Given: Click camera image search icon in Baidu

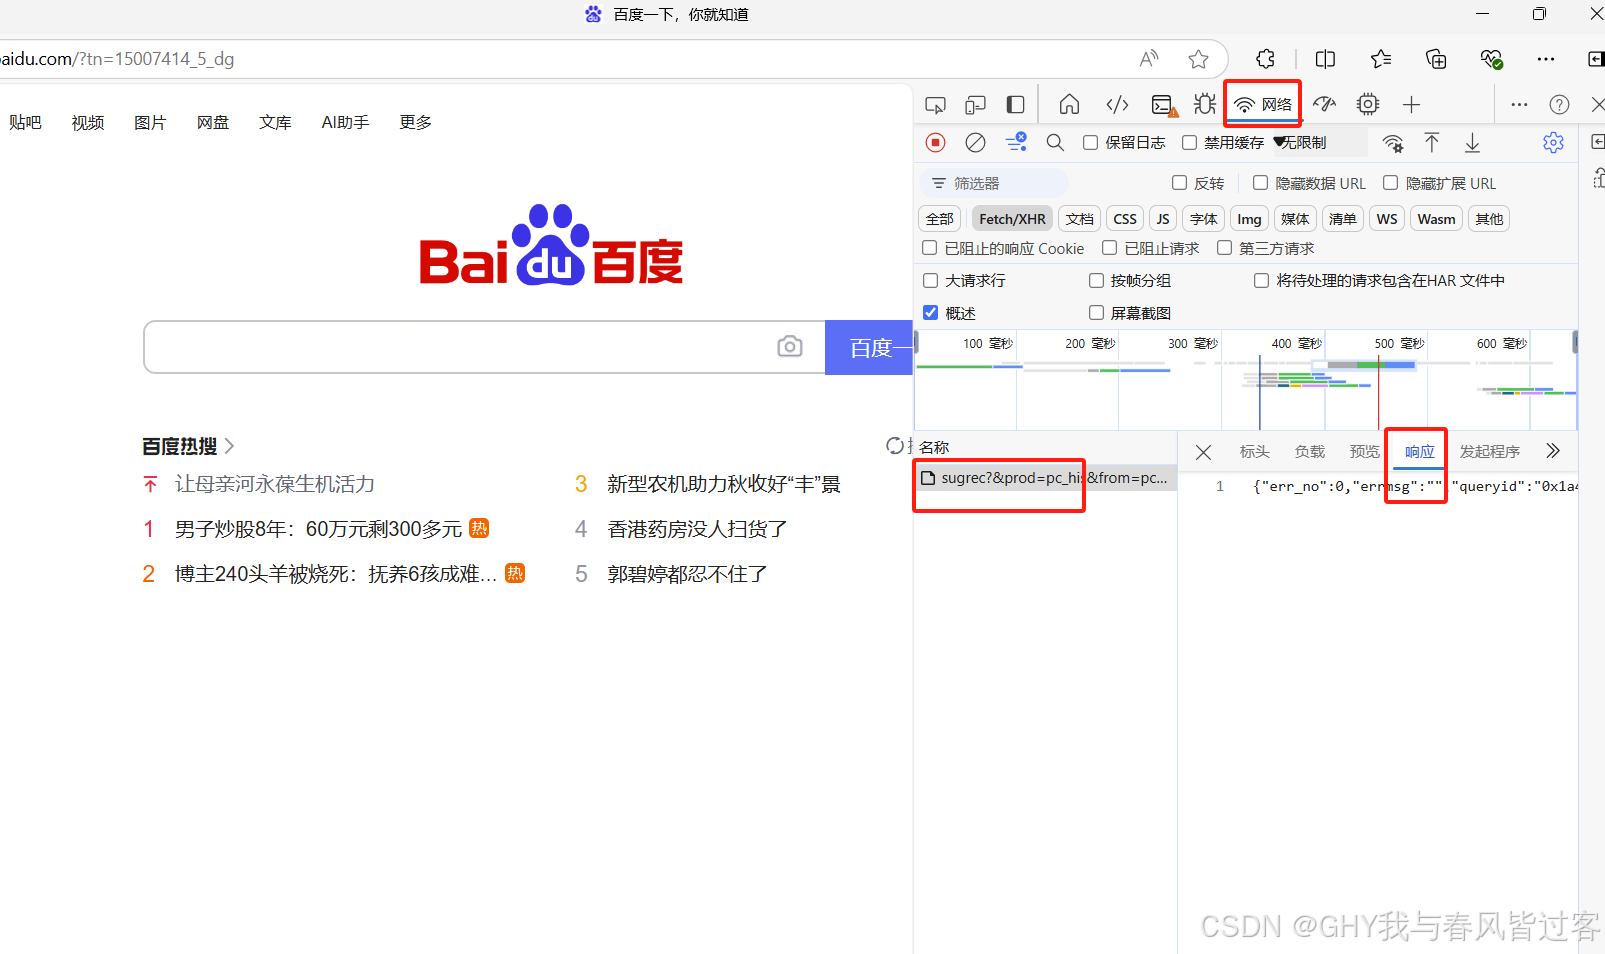Looking at the screenshot, I should 790,346.
